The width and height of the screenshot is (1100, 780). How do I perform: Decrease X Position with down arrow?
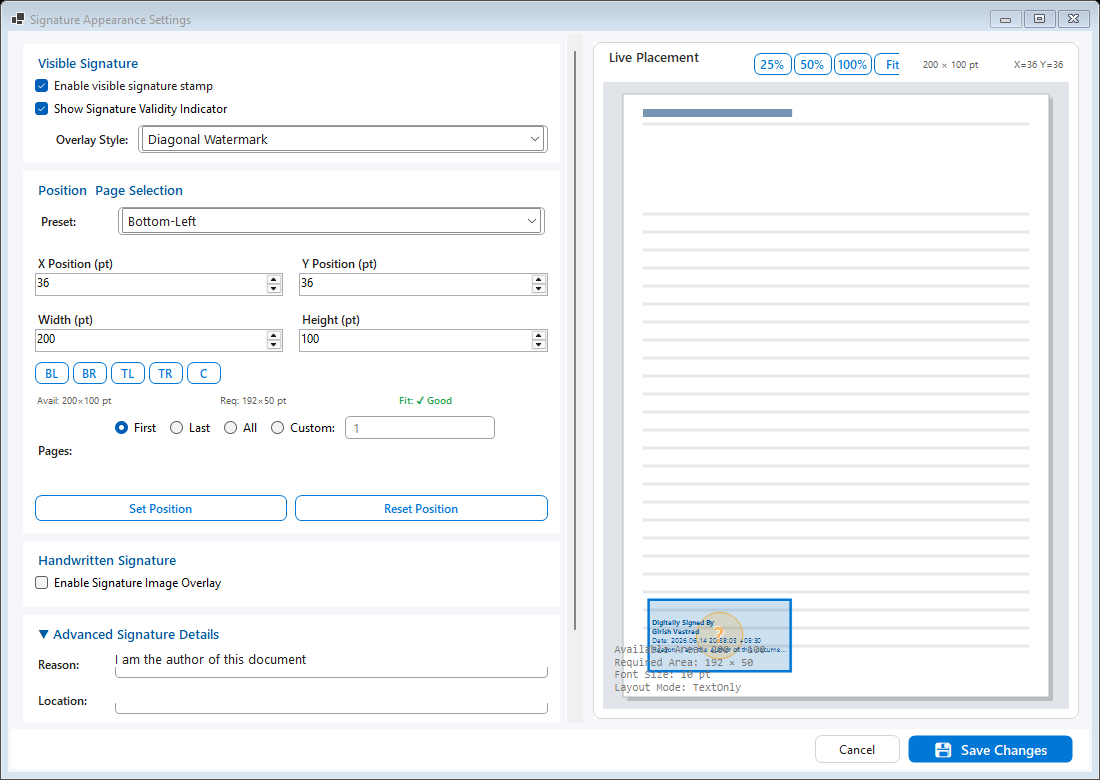[x=274, y=288]
